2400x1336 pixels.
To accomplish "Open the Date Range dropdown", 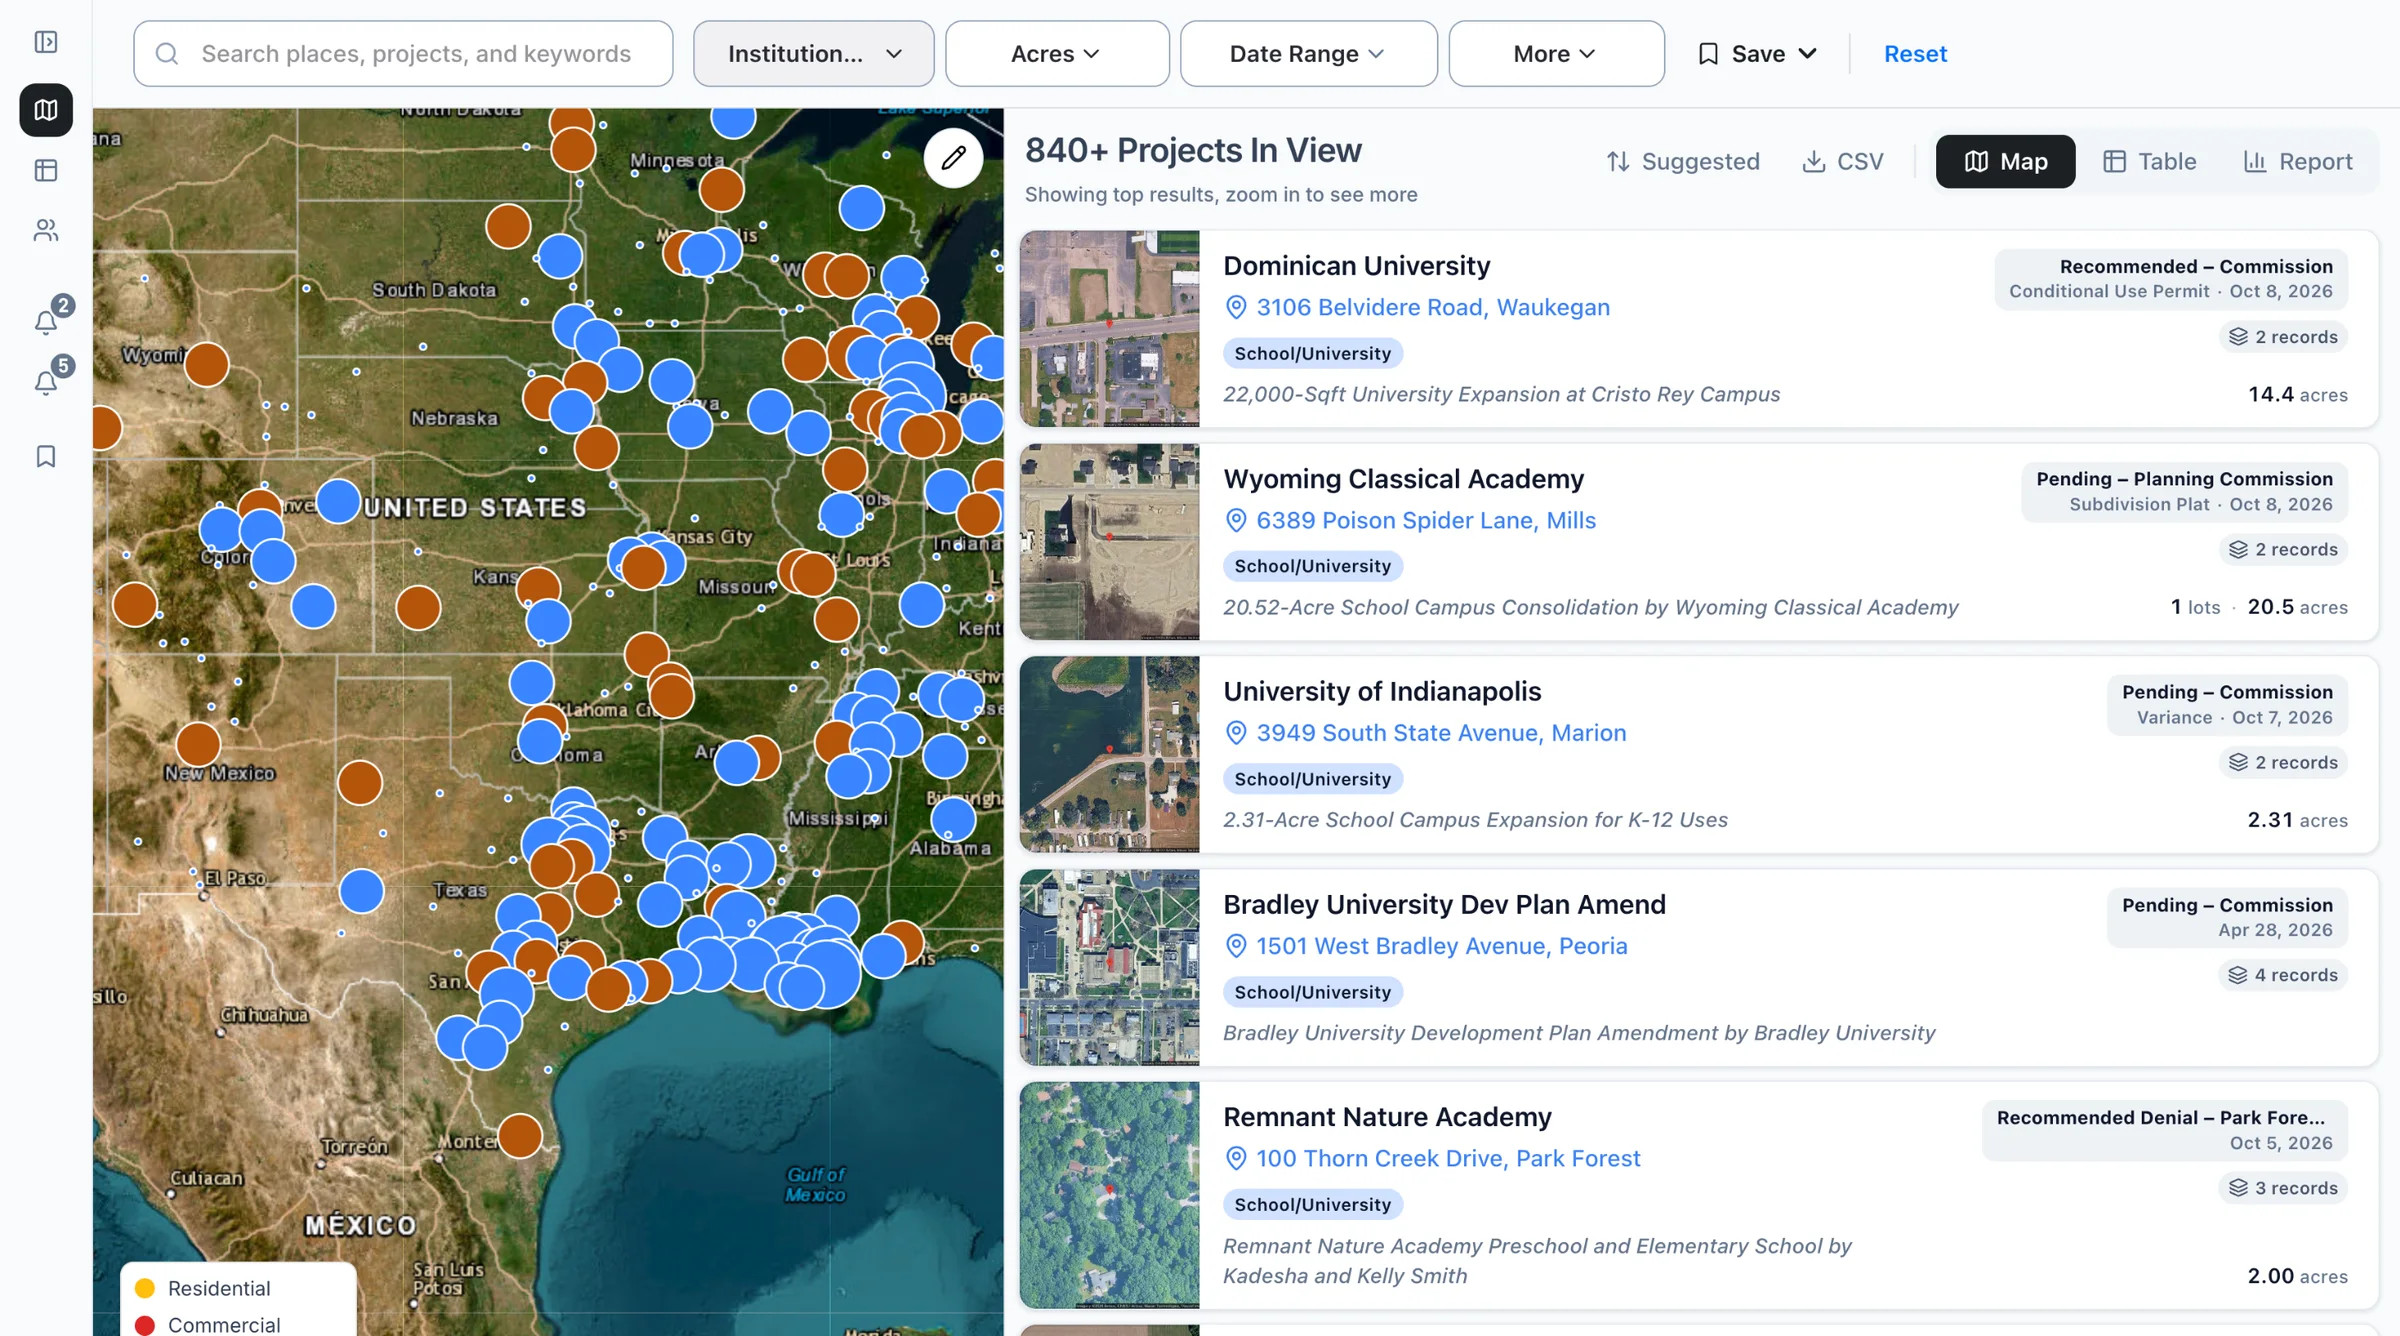I will pos(1308,54).
